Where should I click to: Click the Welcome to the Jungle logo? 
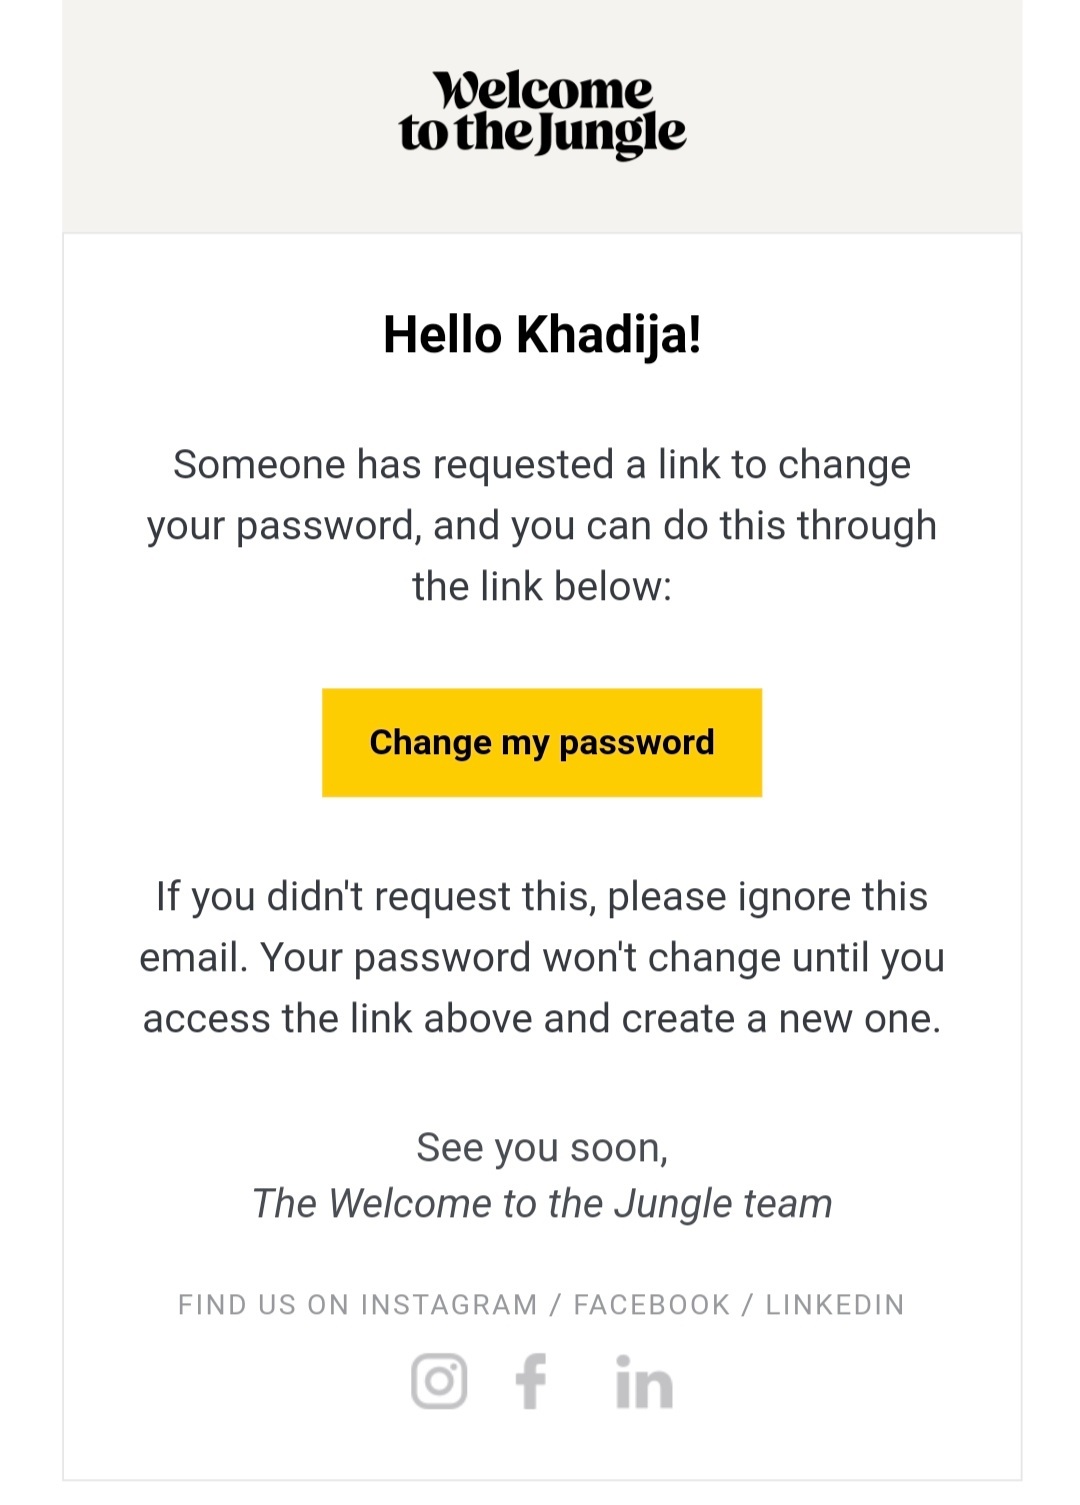pos(542,114)
